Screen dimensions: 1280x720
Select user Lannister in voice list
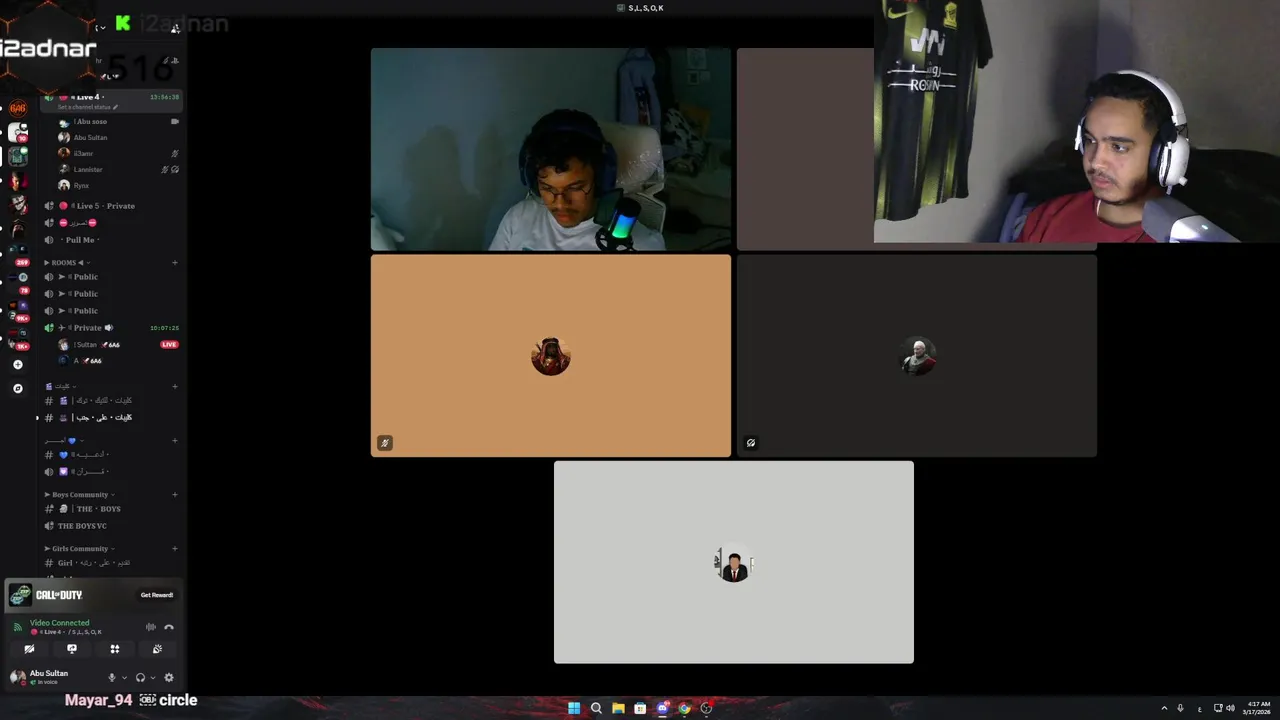118,170
